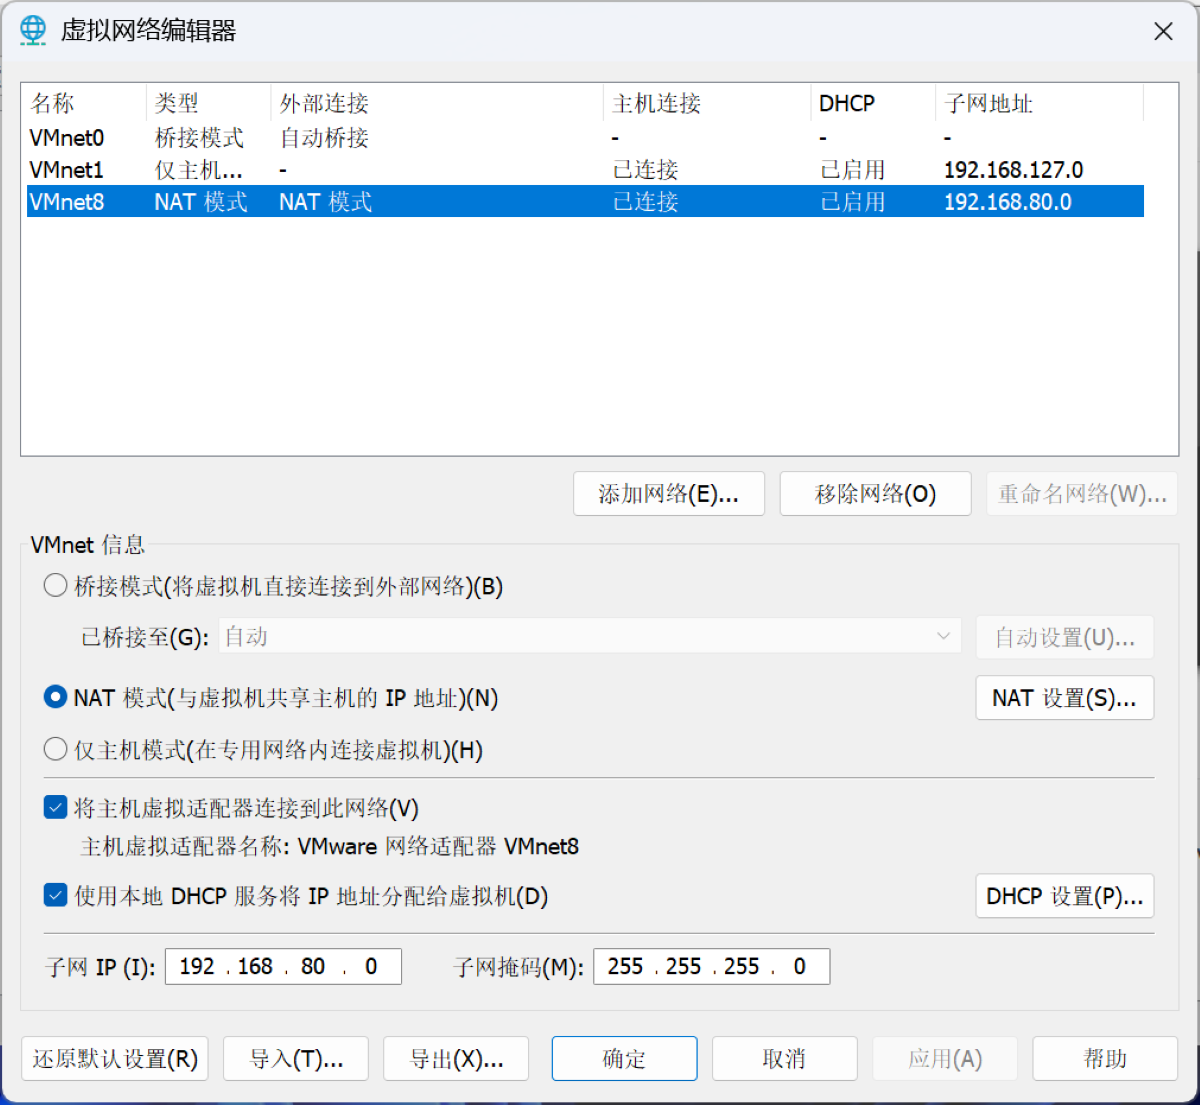
Task: Click 自动设置(U)... button
Action: 1065,638
